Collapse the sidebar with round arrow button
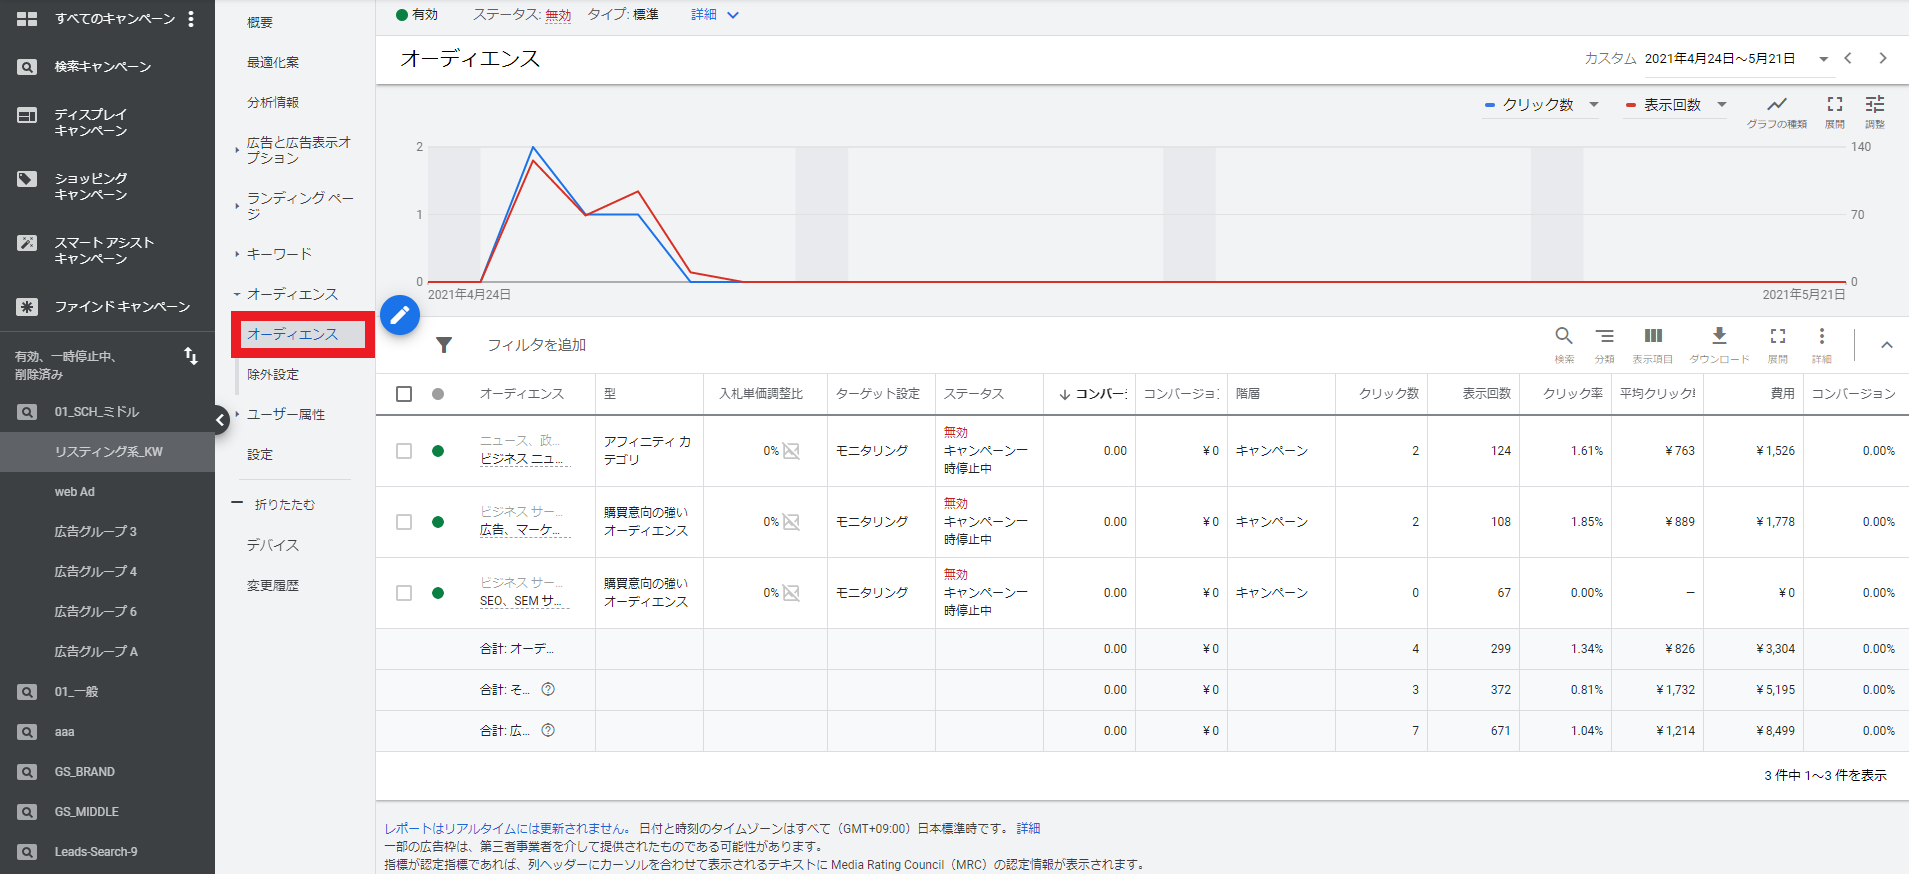 (x=221, y=420)
